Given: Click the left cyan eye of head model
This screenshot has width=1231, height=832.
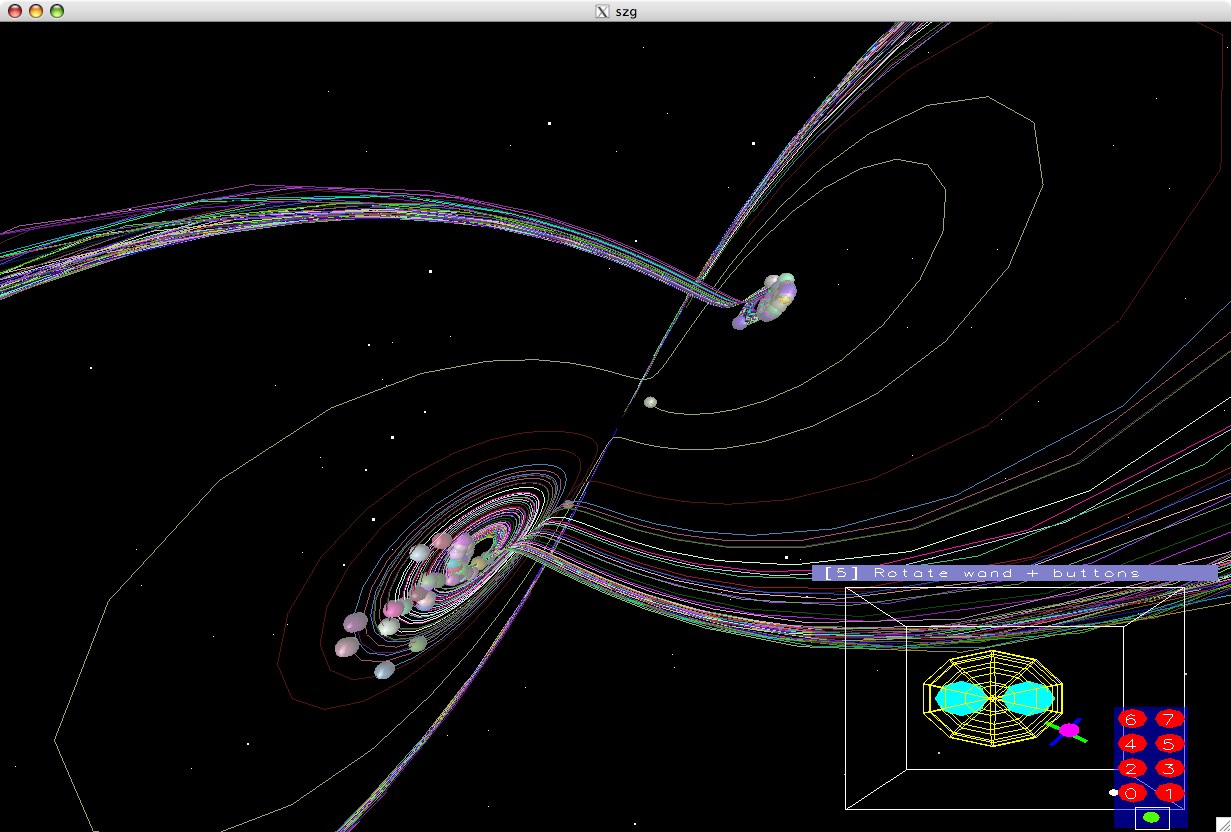Looking at the screenshot, I should (x=960, y=697).
